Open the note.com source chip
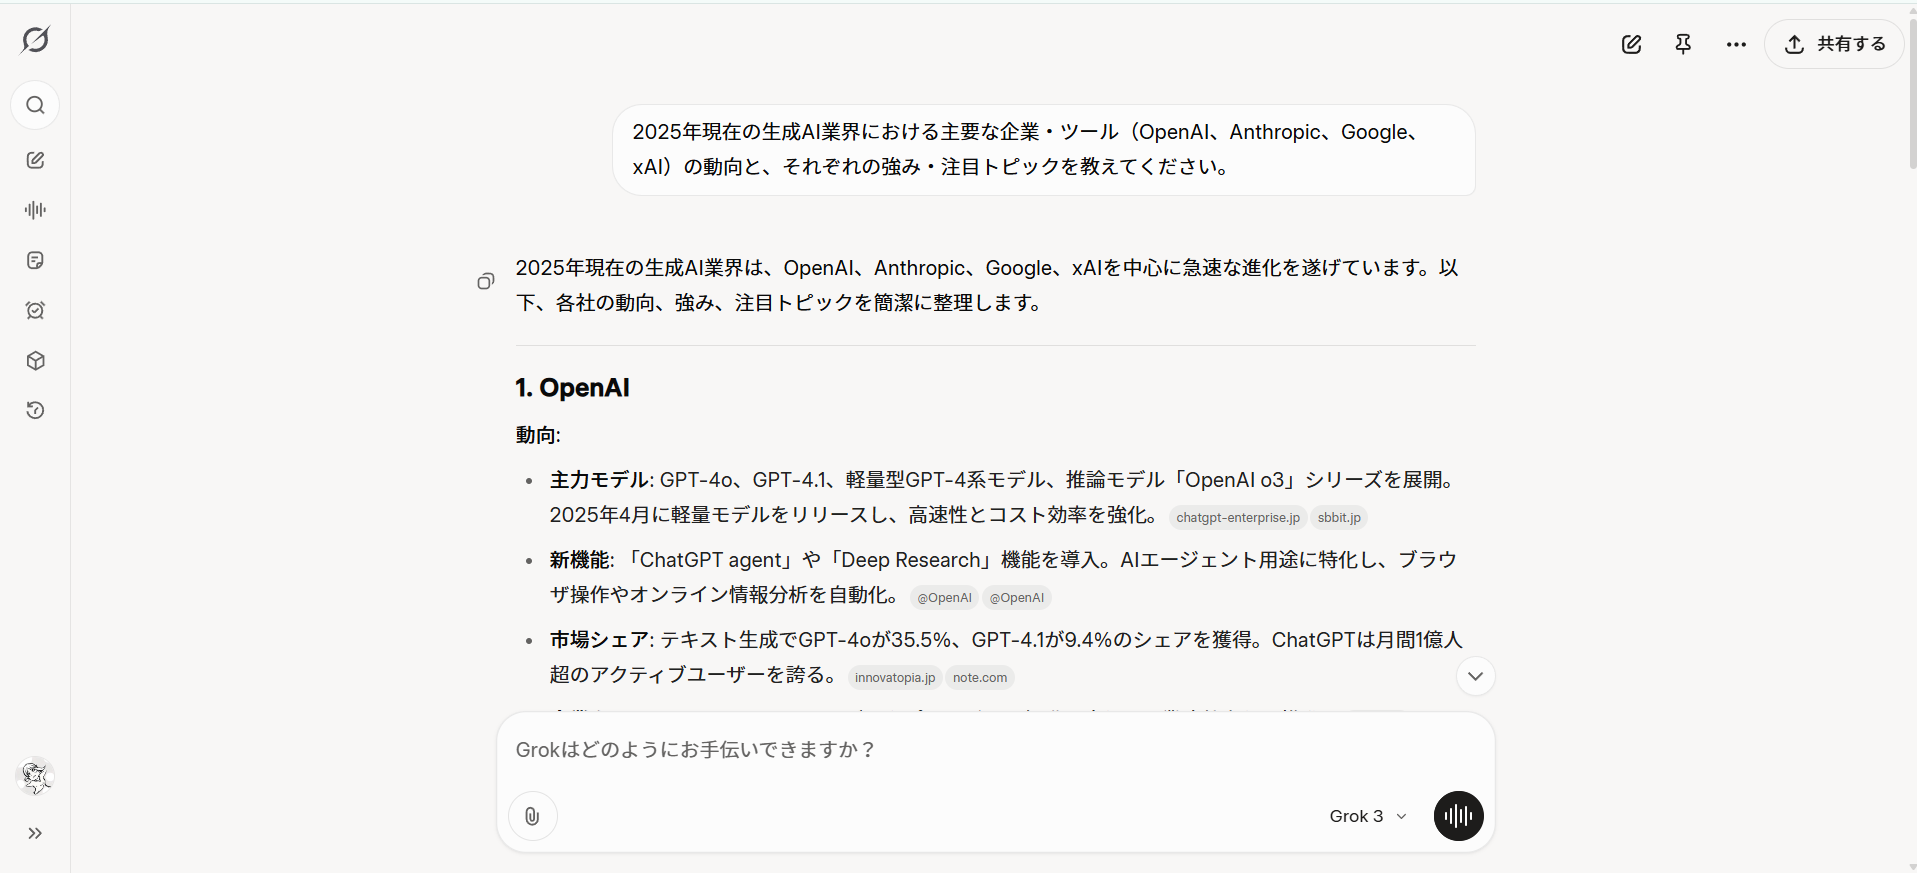1917x873 pixels. tap(980, 677)
